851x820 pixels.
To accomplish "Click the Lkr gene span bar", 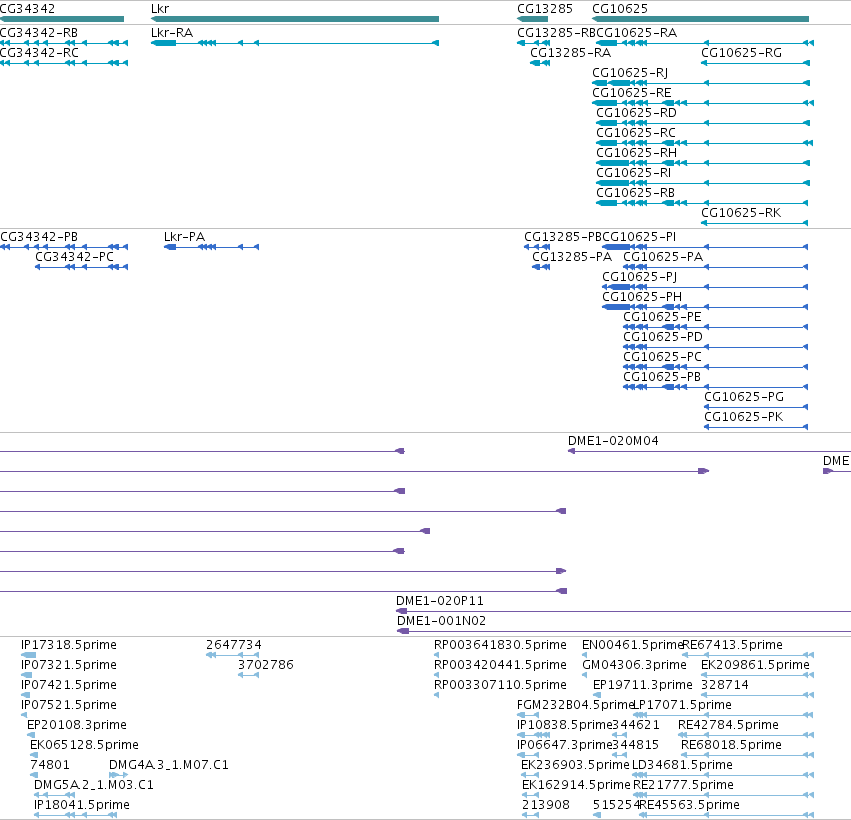I will click(295, 19).
